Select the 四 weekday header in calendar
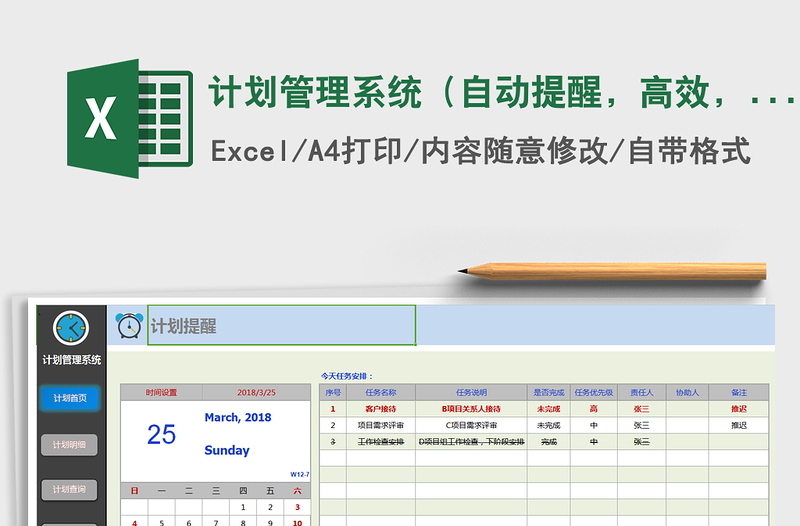This screenshot has height=526, width=800. 243,491
